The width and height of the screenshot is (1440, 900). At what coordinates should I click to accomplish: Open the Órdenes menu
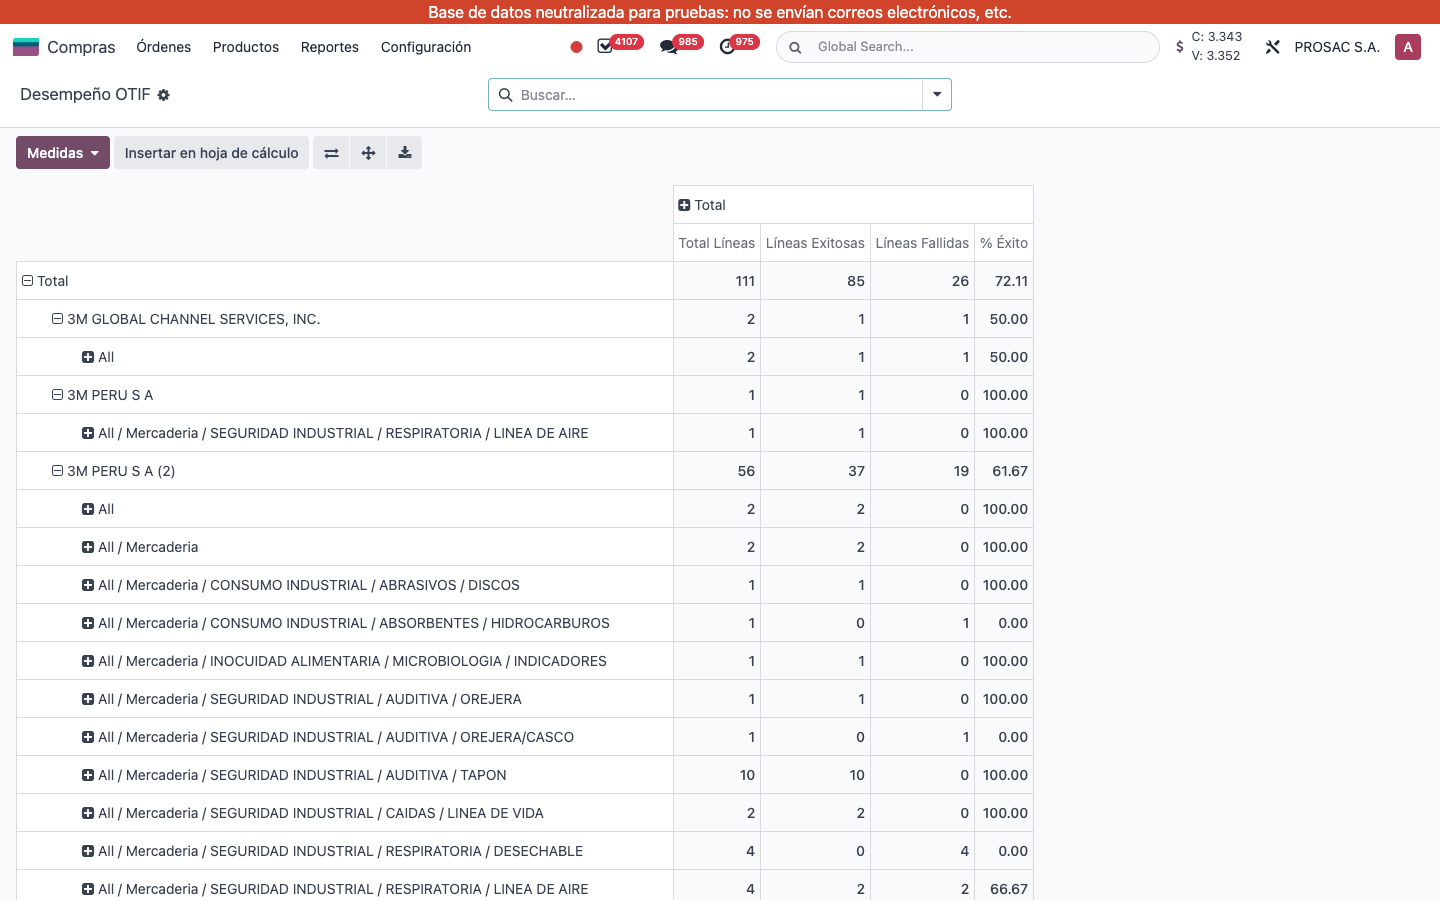point(164,47)
